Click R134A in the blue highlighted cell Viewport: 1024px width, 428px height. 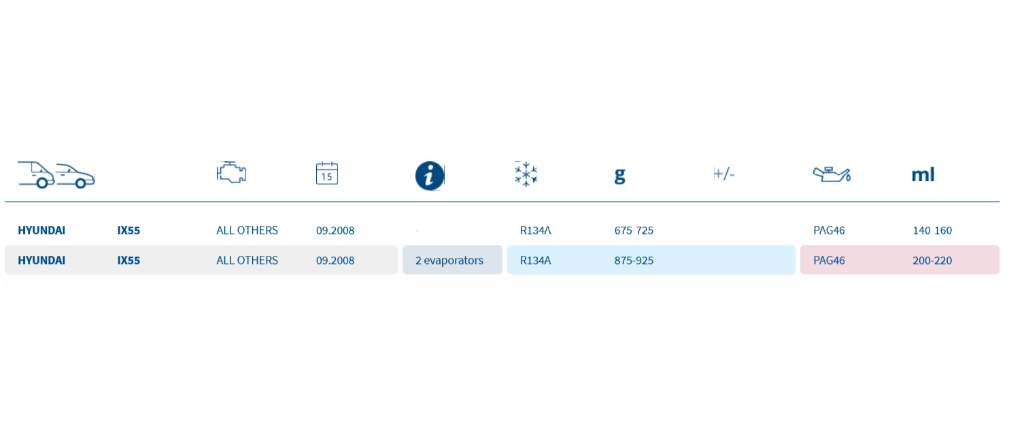[536, 260]
